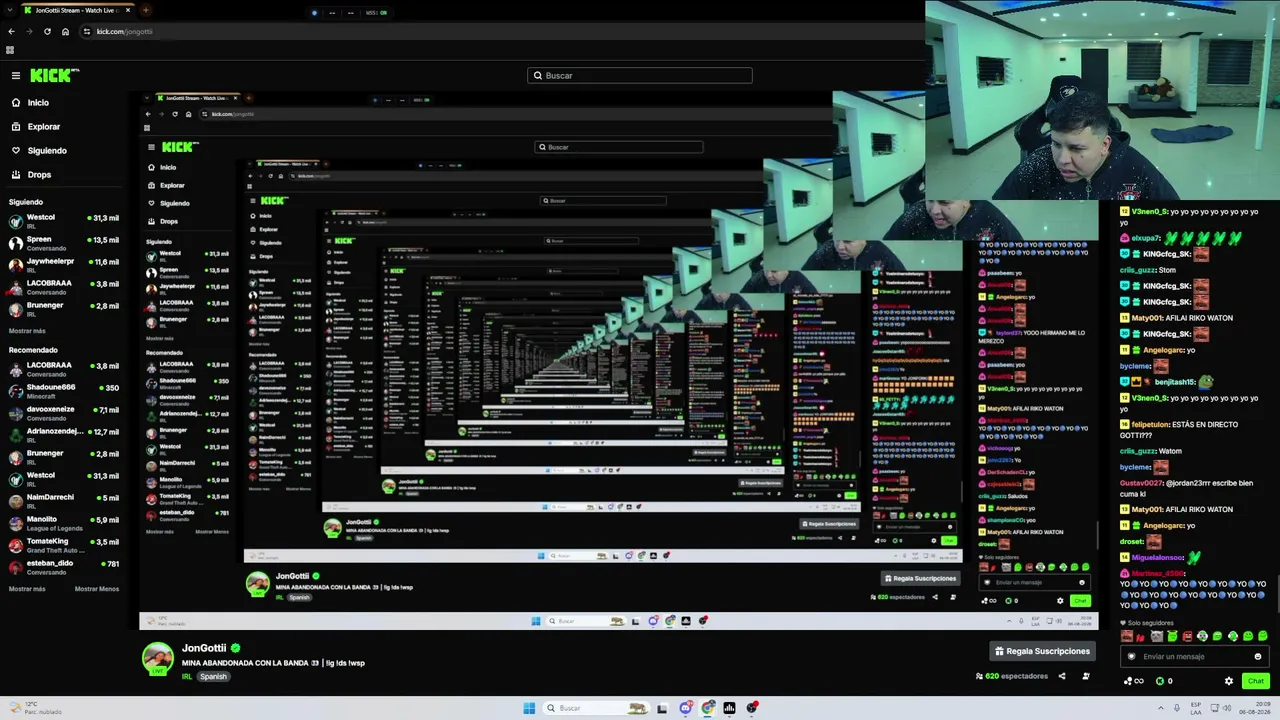Expand 'Mostrar más' under the Siguiendo list
1280x720 pixels.
coord(27,331)
